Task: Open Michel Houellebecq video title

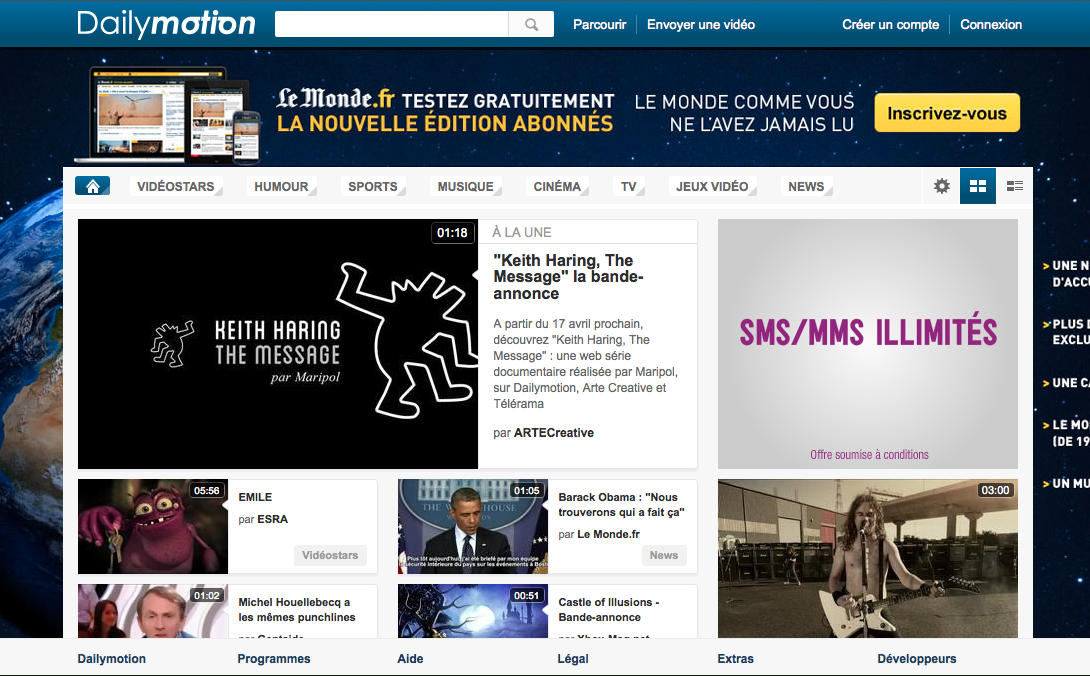Action: 297,610
